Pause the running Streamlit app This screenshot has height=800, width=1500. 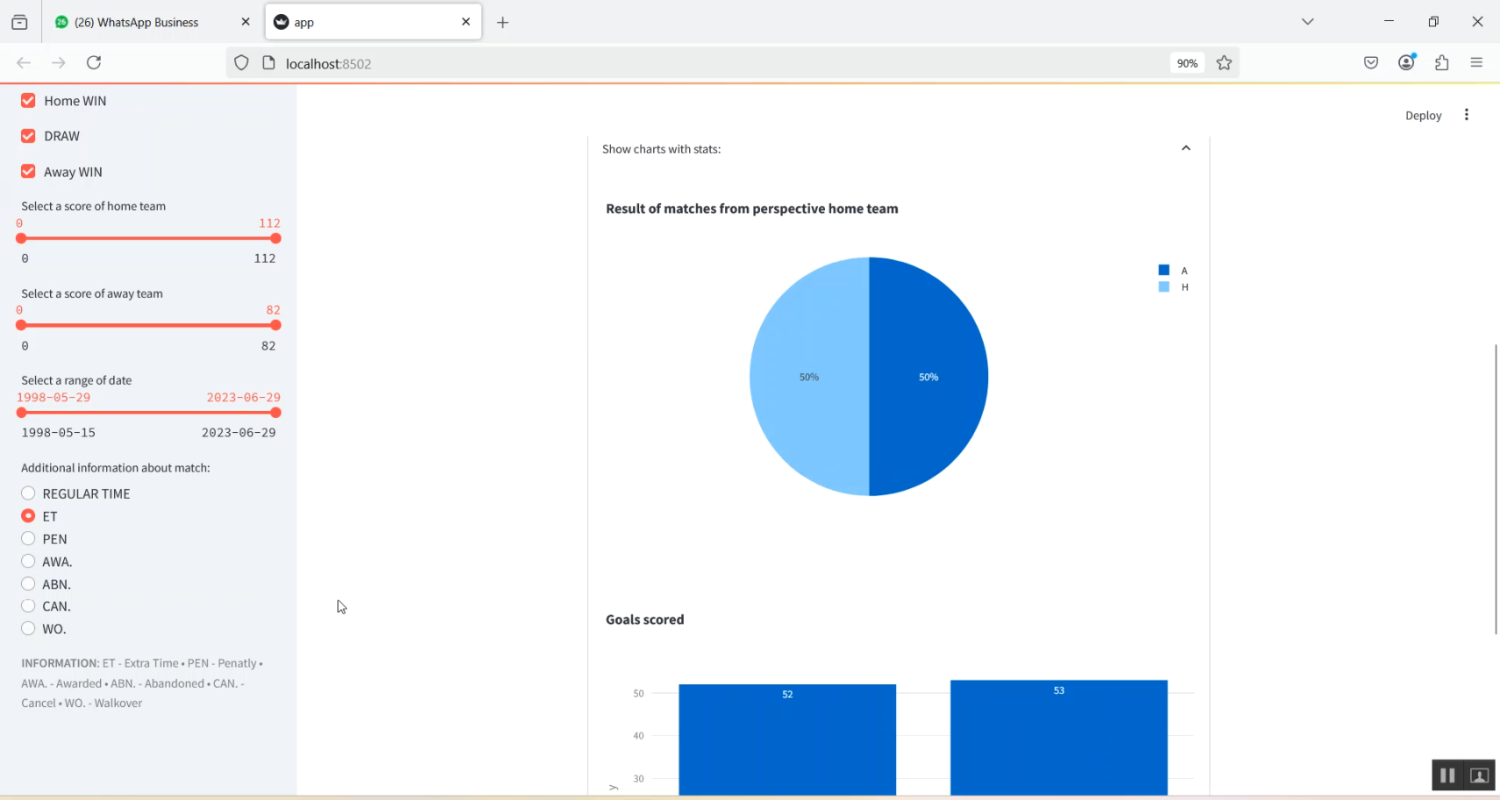1447,774
